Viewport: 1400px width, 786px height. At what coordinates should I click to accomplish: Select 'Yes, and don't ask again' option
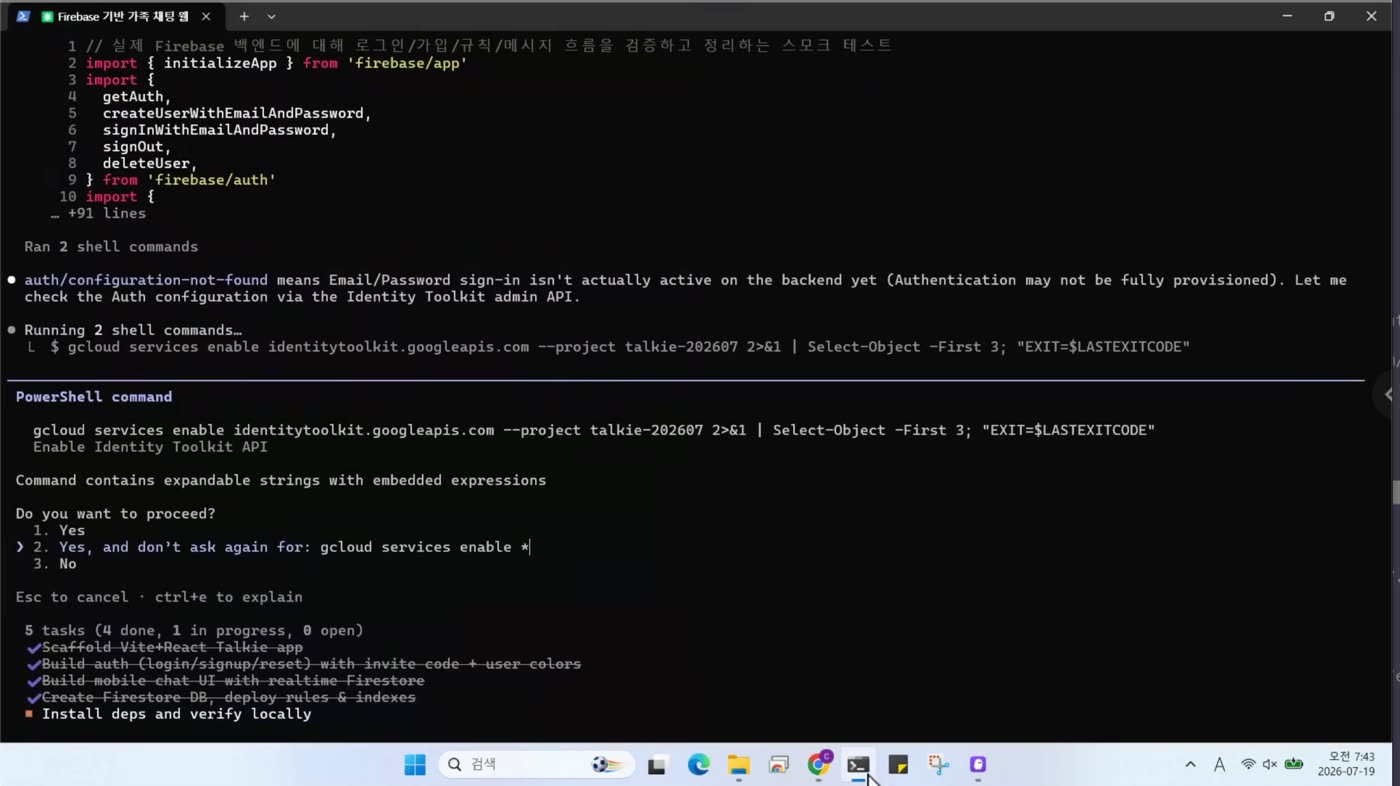click(x=281, y=547)
